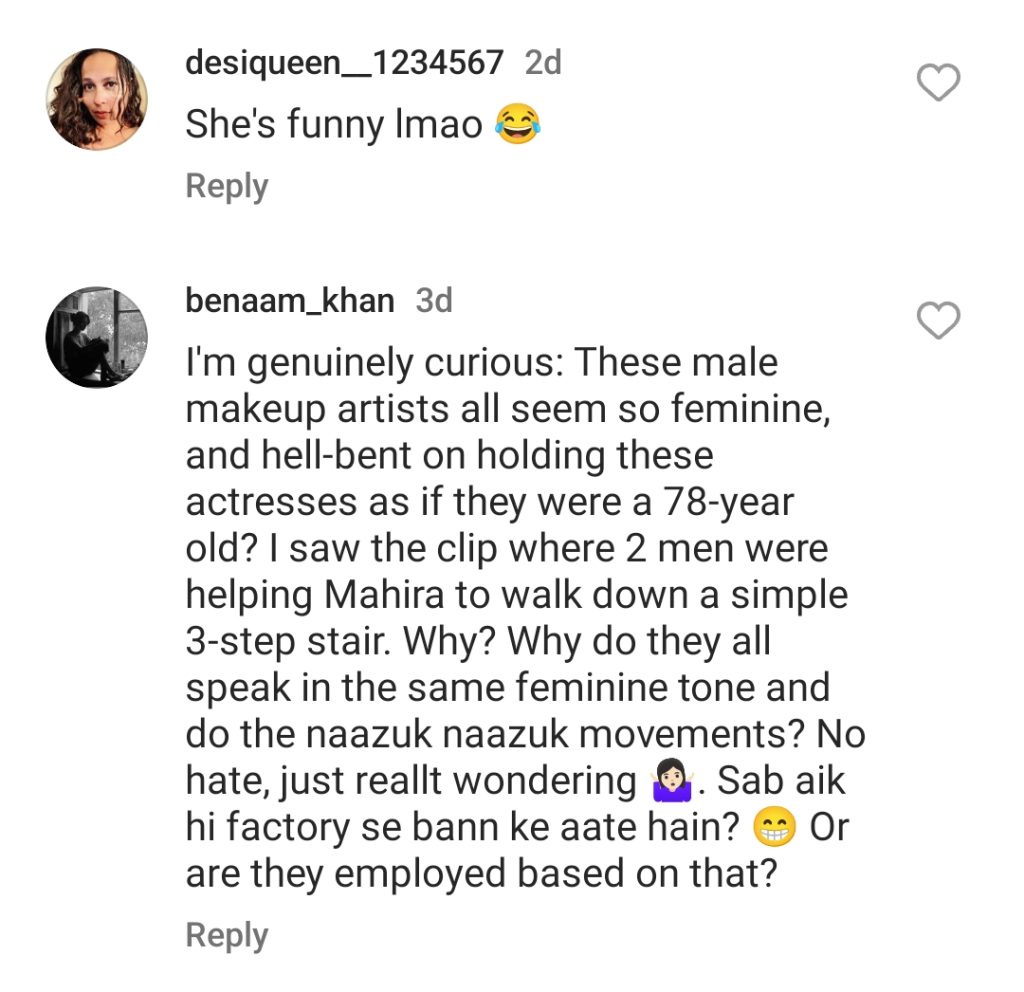This screenshot has width=1024, height=992.
Task: Open the benaam_khan username link
Action: pos(290,301)
